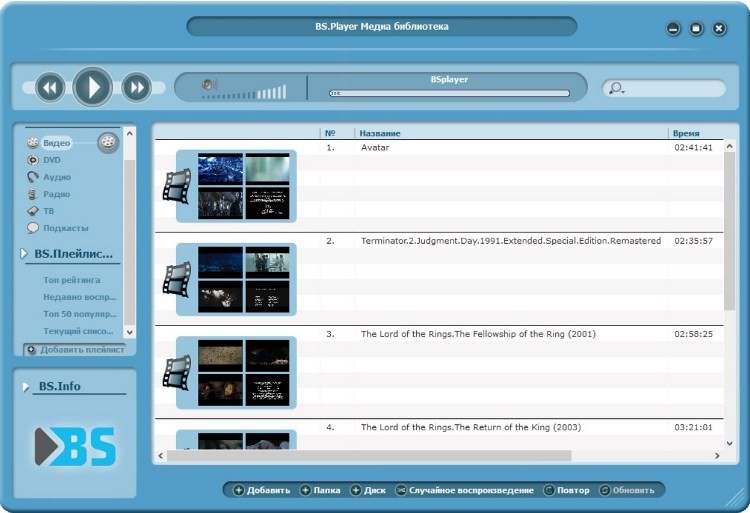
Task: Select the Terminator.2.Judgment.Day title row
Action: click(x=511, y=241)
